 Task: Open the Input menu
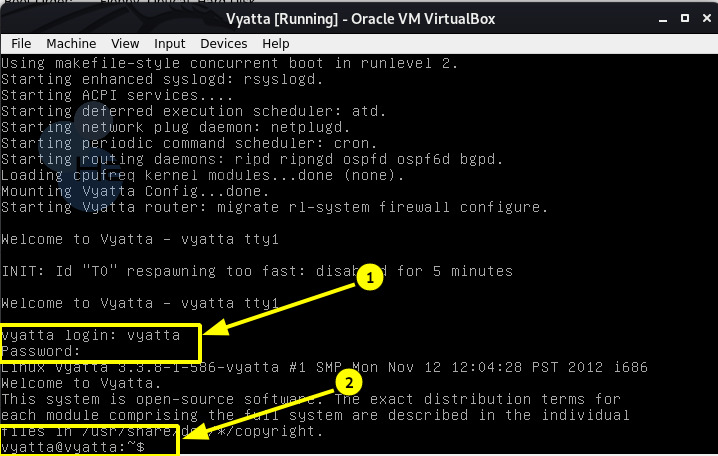[169, 43]
